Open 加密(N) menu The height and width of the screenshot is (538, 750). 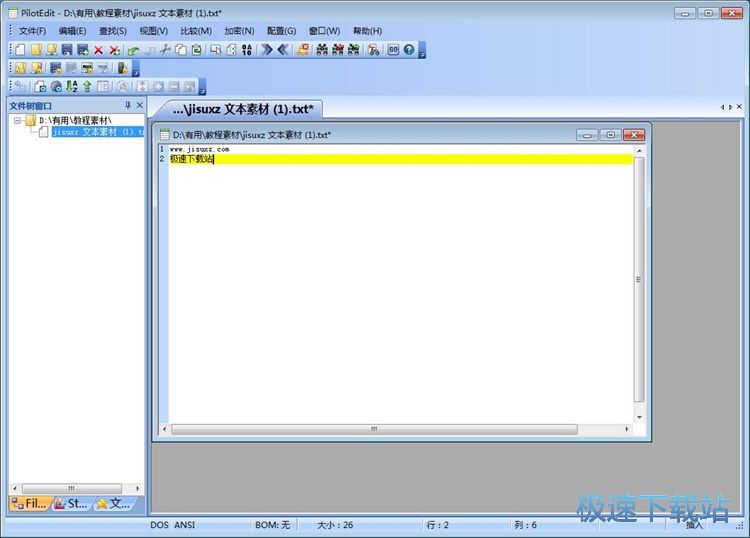[x=239, y=31]
